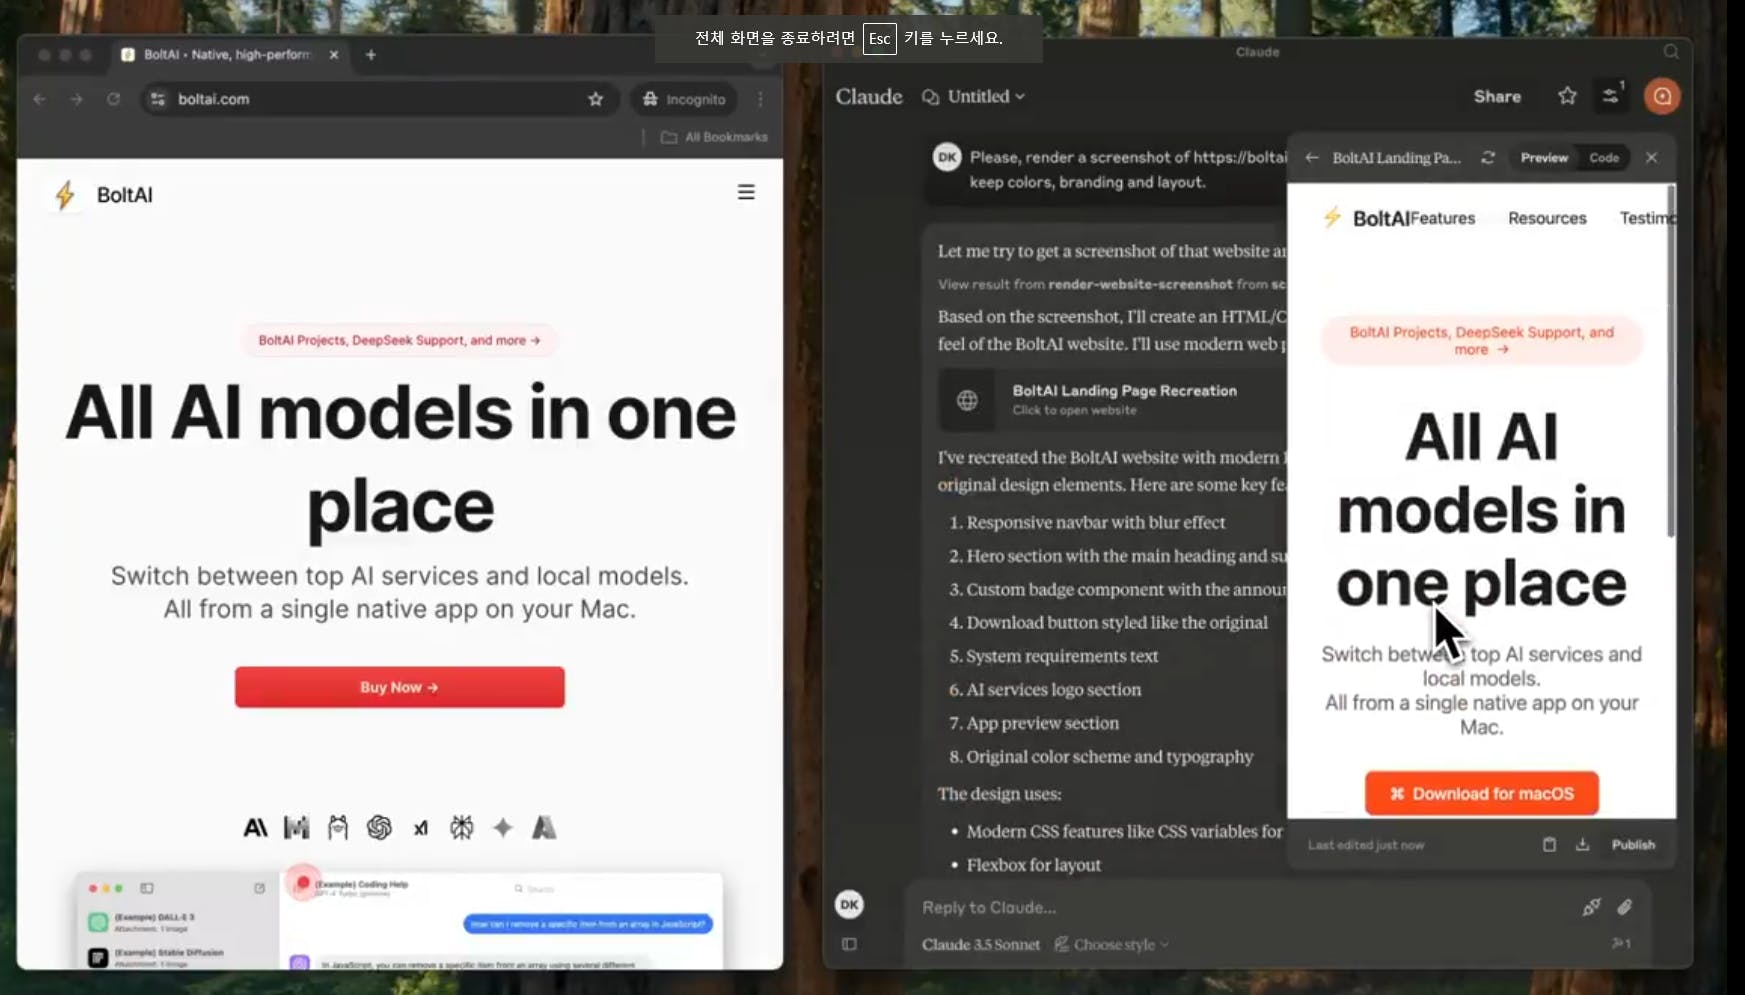View site information icon beside boltai.com
The image size is (1745, 995).
(x=158, y=99)
